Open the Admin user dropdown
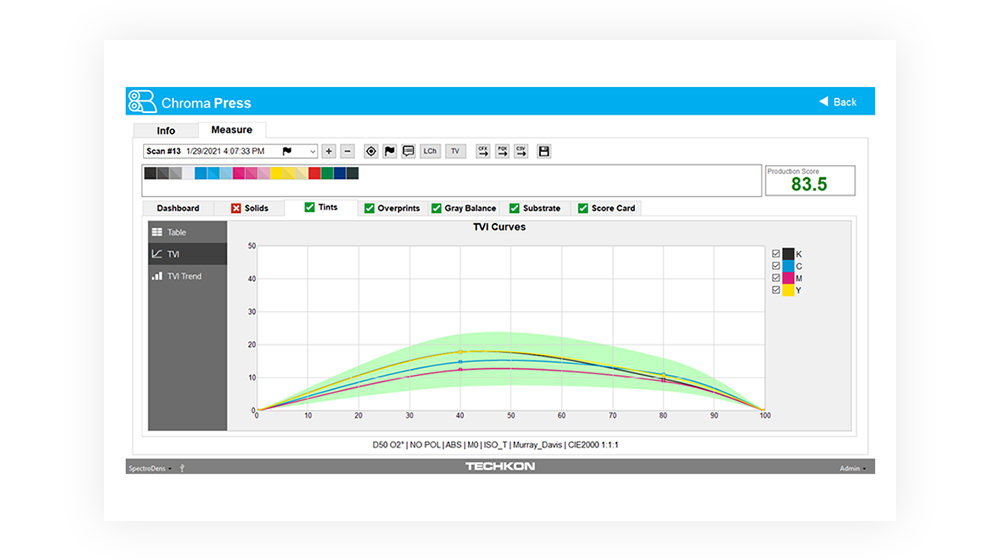 (851, 467)
